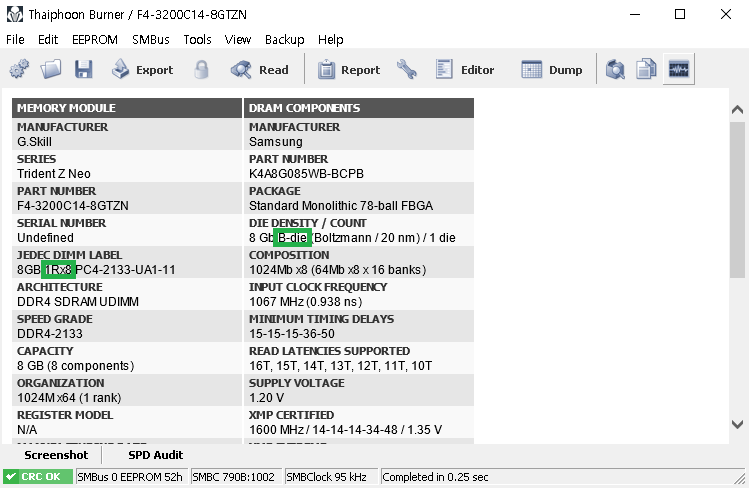Maximize the Thaiphoon Burner window

pyautogui.click(x=680, y=14)
